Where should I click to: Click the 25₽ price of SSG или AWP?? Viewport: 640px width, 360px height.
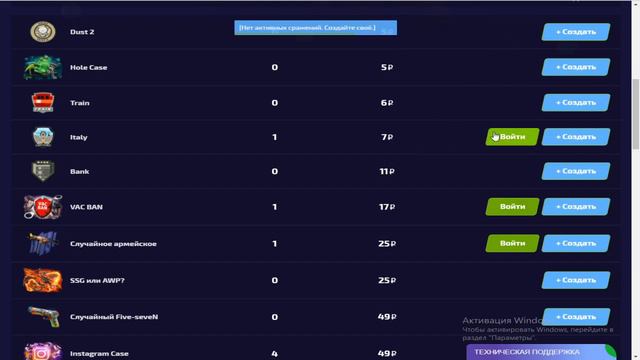[x=387, y=280]
